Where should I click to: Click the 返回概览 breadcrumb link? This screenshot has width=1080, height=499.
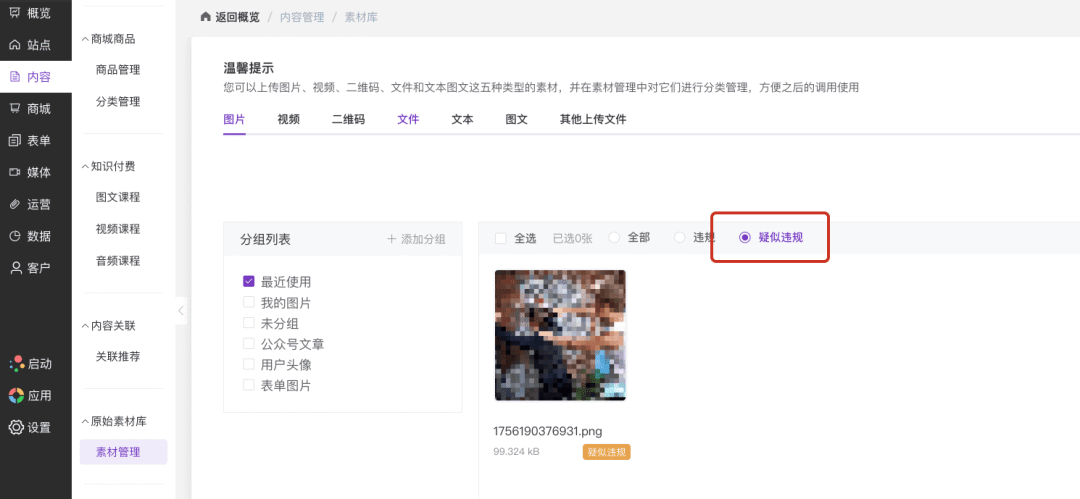[238, 17]
